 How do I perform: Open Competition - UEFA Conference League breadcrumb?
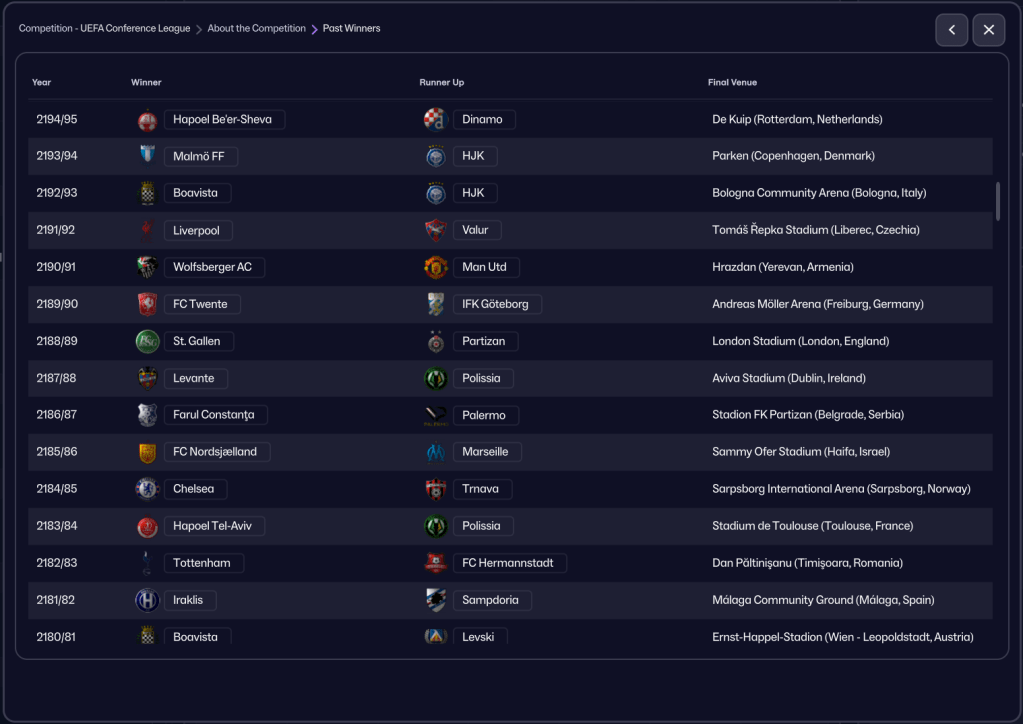coord(104,29)
